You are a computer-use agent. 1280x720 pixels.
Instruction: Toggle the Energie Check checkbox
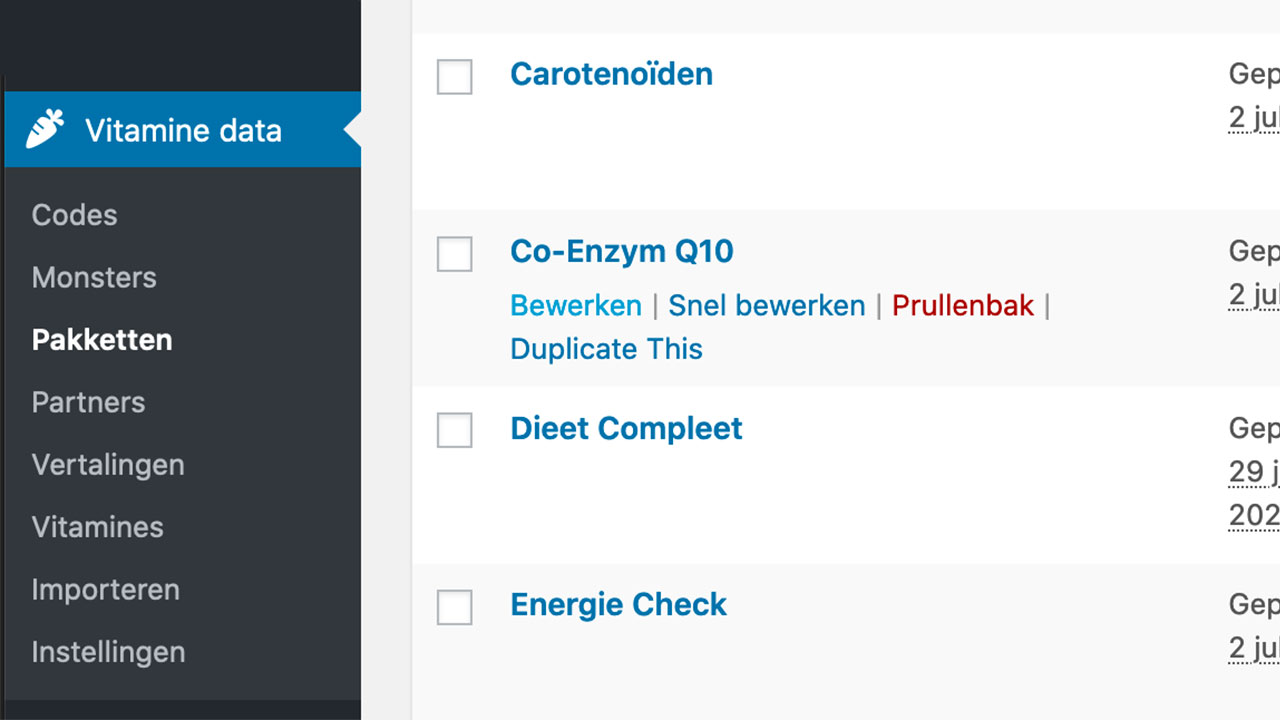coord(455,607)
